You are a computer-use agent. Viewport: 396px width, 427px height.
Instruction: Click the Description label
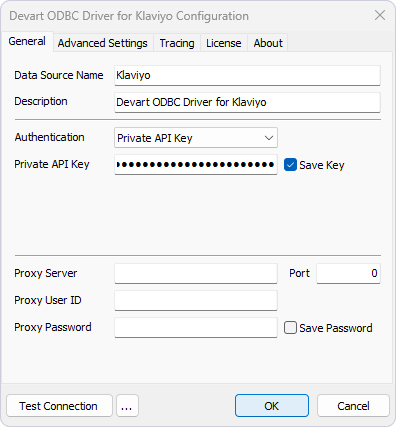coord(41,101)
